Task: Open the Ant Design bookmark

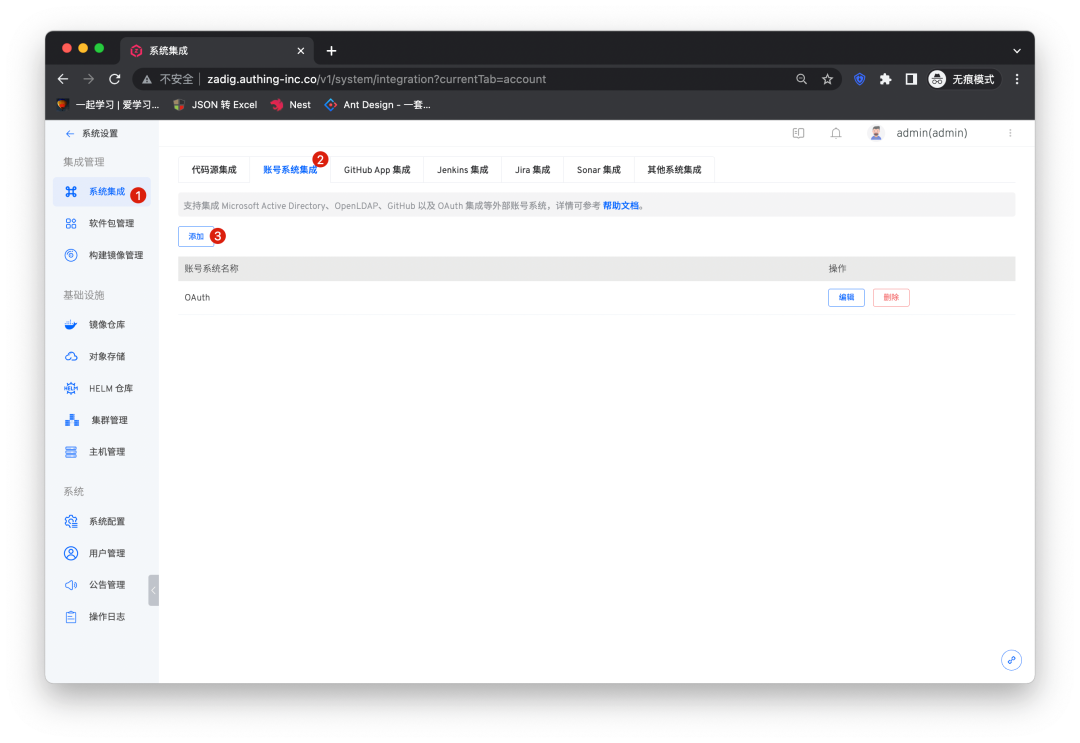Action: pos(377,105)
